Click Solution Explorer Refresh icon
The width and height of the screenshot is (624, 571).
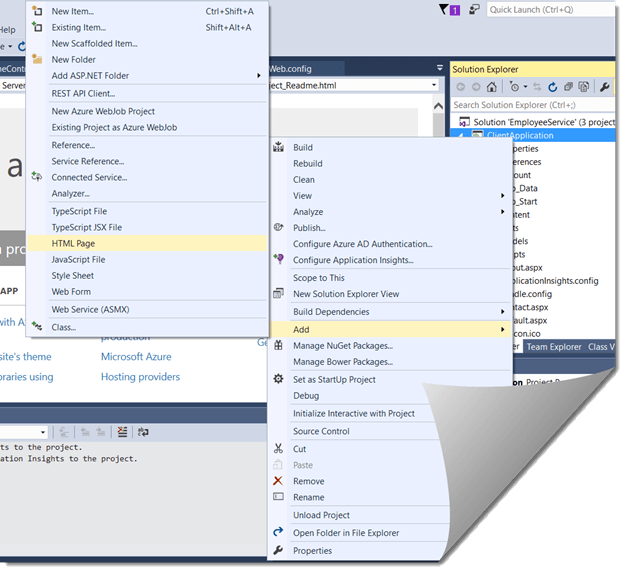click(552, 87)
